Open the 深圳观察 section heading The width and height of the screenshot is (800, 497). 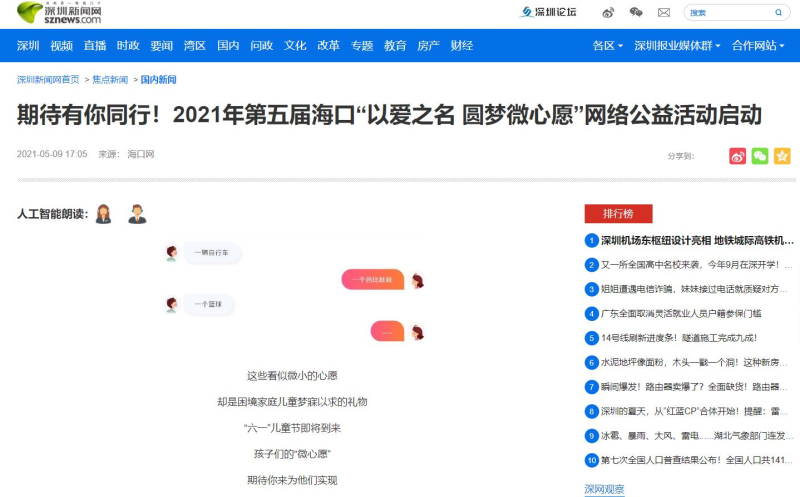coord(604,489)
